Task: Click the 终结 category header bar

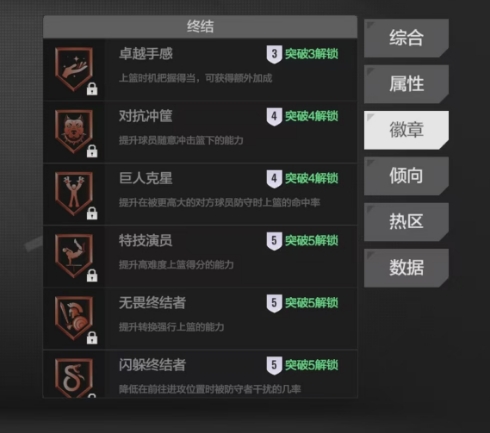Action: (x=200, y=27)
